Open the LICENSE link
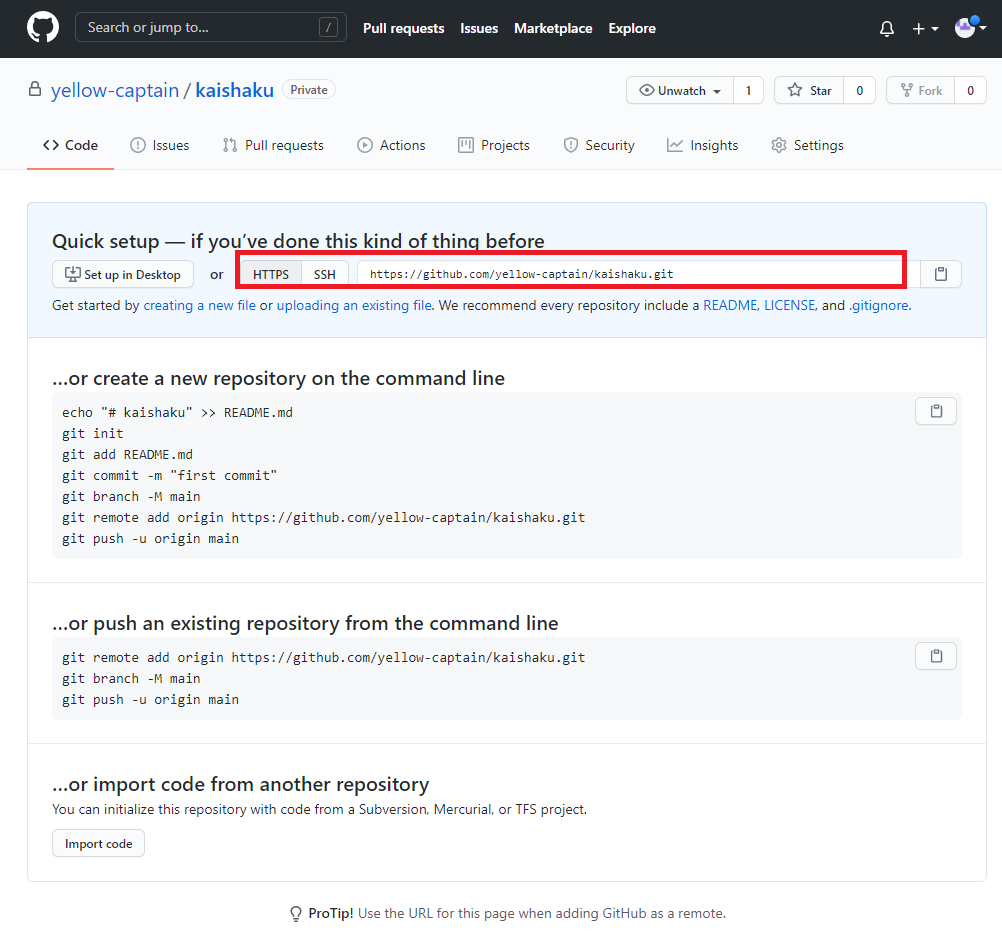The width and height of the screenshot is (1002, 931). [790, 305]
